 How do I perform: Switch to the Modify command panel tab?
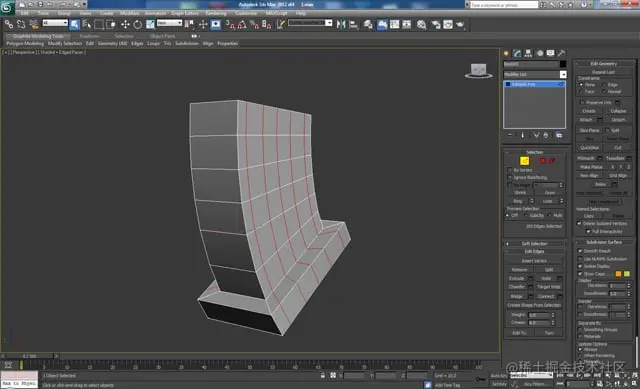point(518,53)
